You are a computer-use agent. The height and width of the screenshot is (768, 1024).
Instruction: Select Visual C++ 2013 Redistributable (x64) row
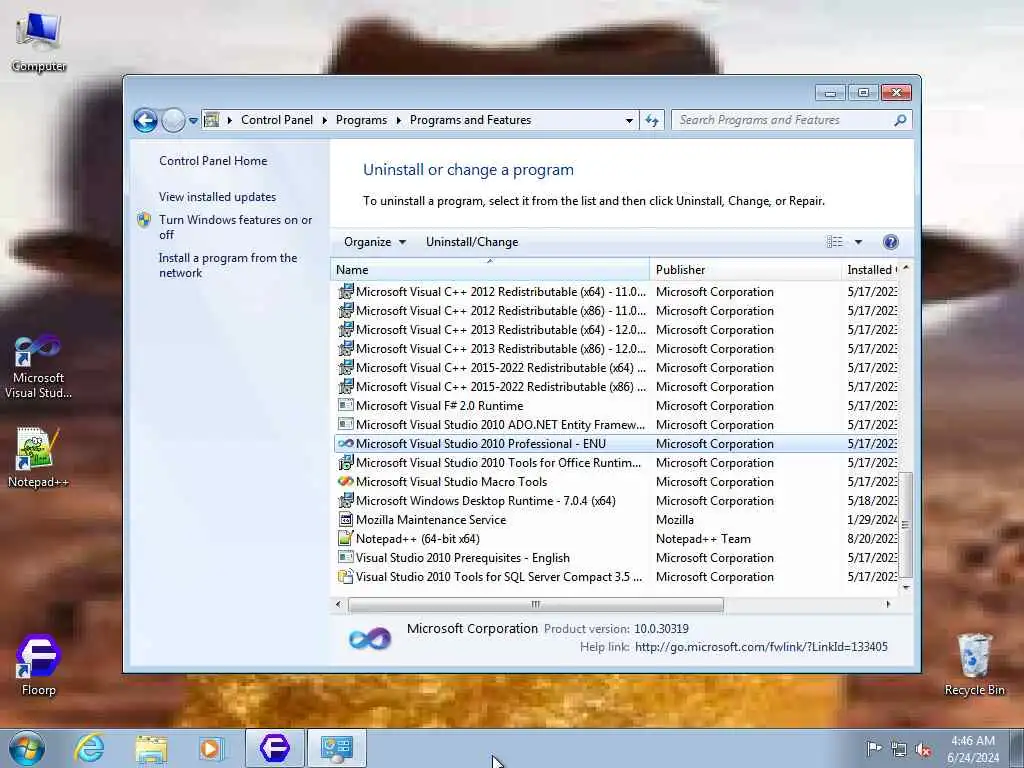click(616, 330)
